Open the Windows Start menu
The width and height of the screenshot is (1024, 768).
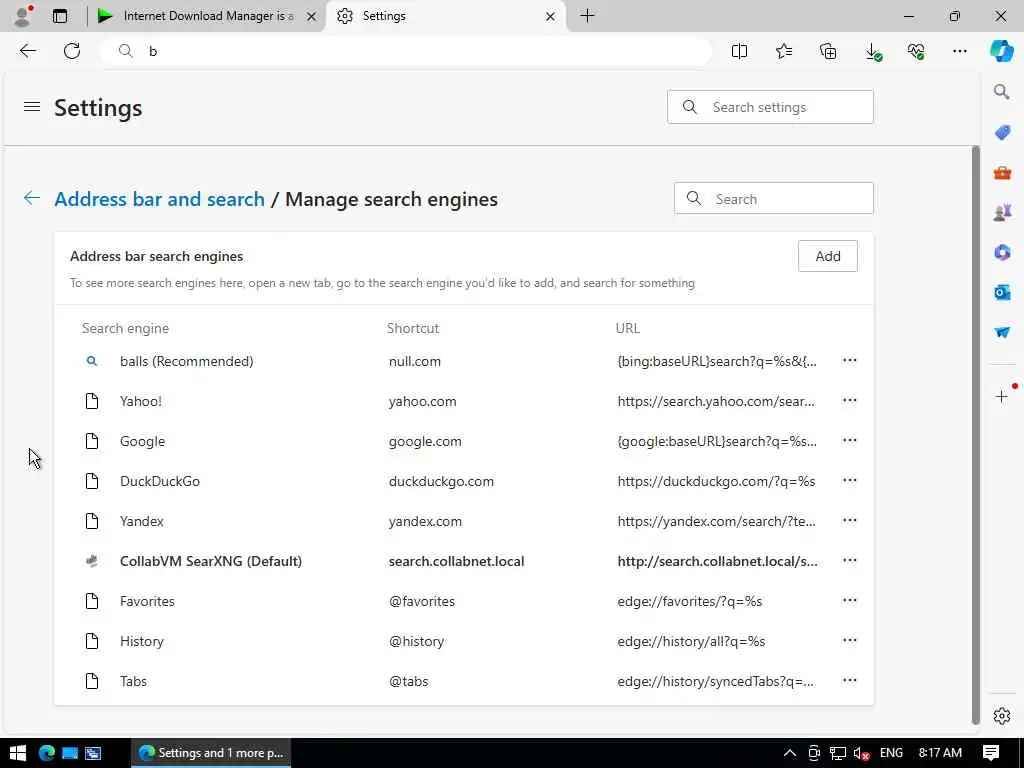coord(17,753)
